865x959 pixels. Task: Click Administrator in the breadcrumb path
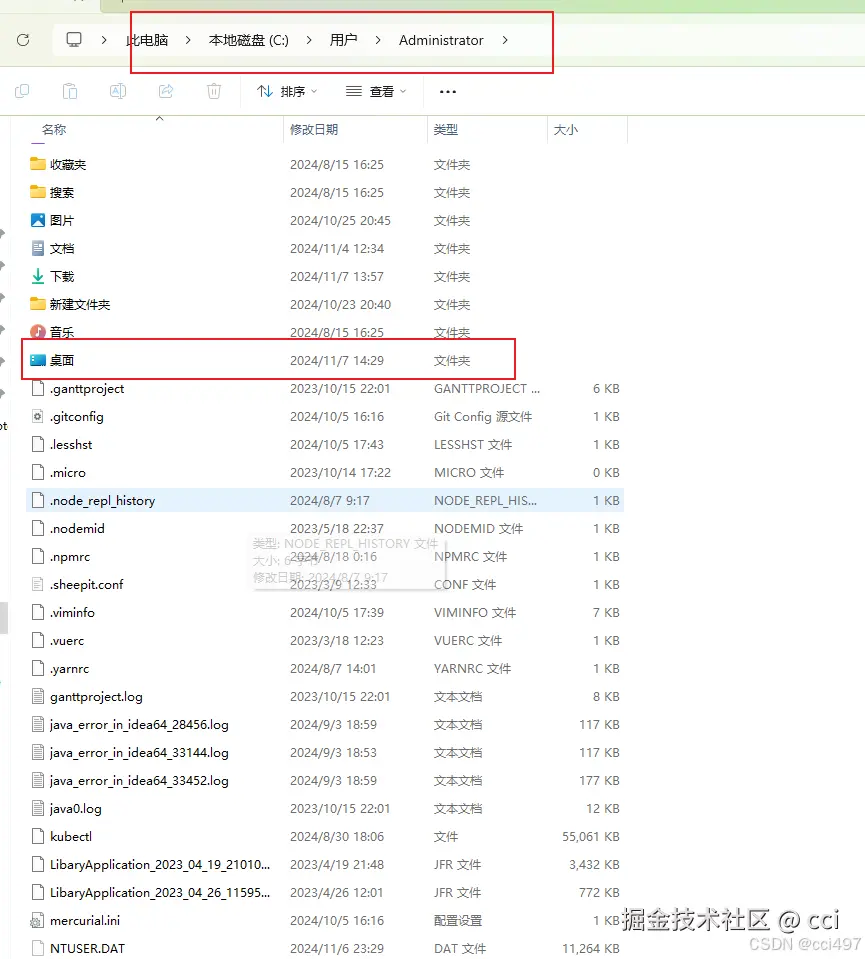(x=441, y=40)
